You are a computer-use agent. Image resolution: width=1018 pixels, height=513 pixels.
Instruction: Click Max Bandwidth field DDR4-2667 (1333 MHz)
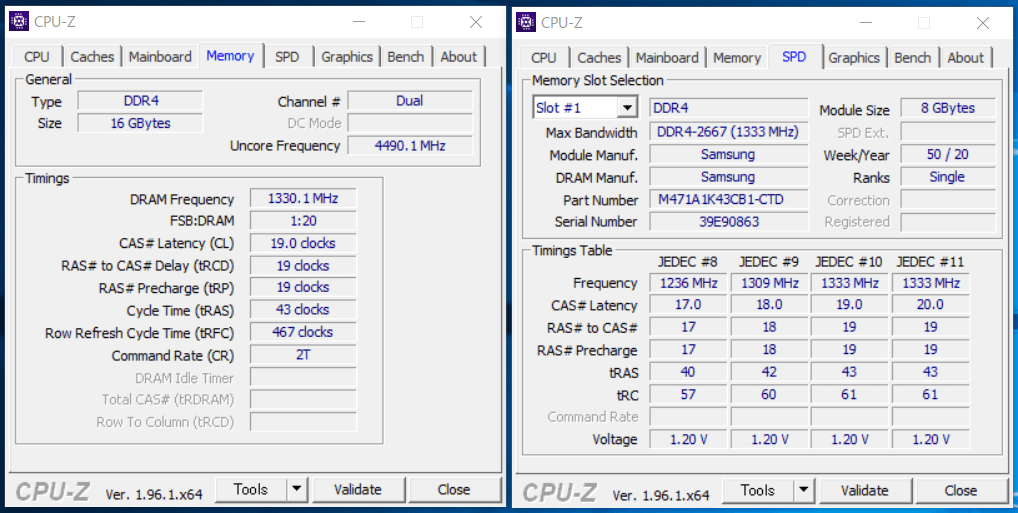click(729, 132)
